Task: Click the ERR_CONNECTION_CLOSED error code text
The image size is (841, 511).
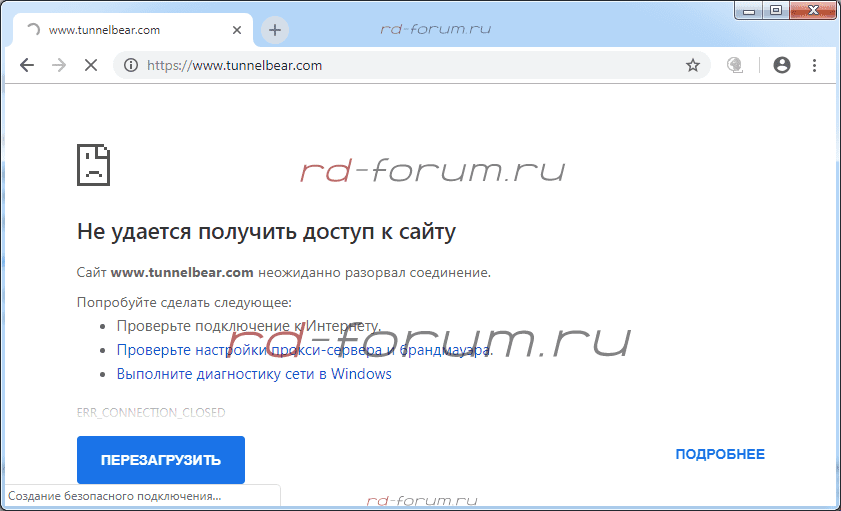Action: click(x=151, y=412)
